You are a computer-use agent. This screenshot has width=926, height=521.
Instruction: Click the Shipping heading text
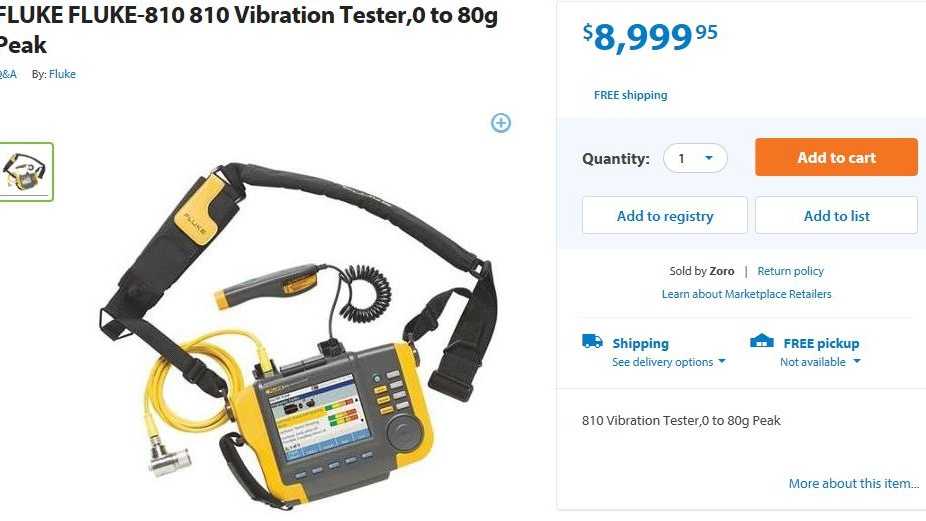641,343
